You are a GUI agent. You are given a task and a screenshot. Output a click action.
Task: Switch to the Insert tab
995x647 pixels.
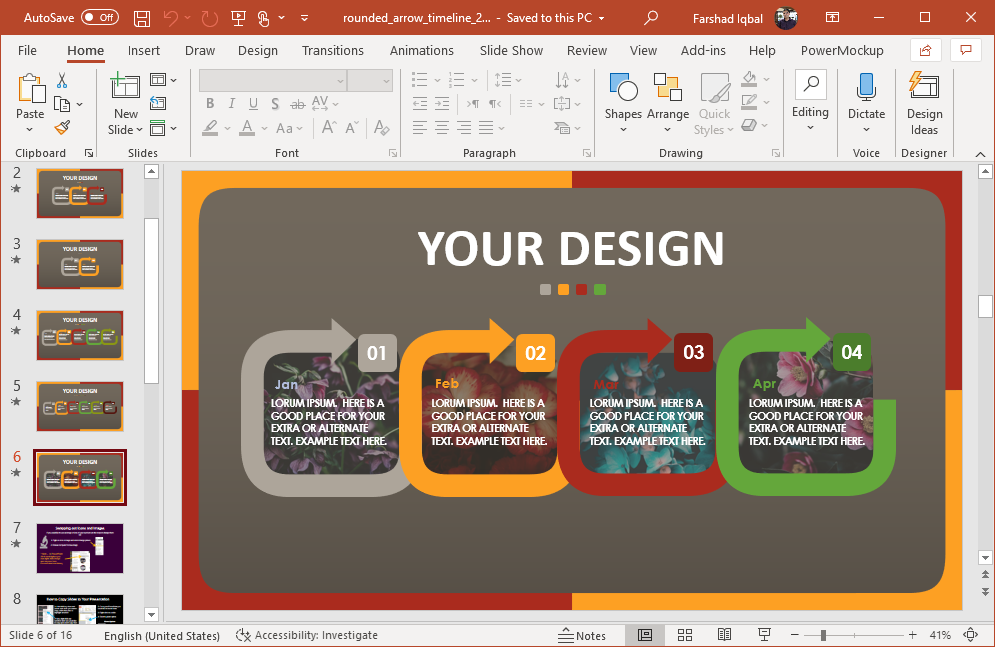(143, 50)
